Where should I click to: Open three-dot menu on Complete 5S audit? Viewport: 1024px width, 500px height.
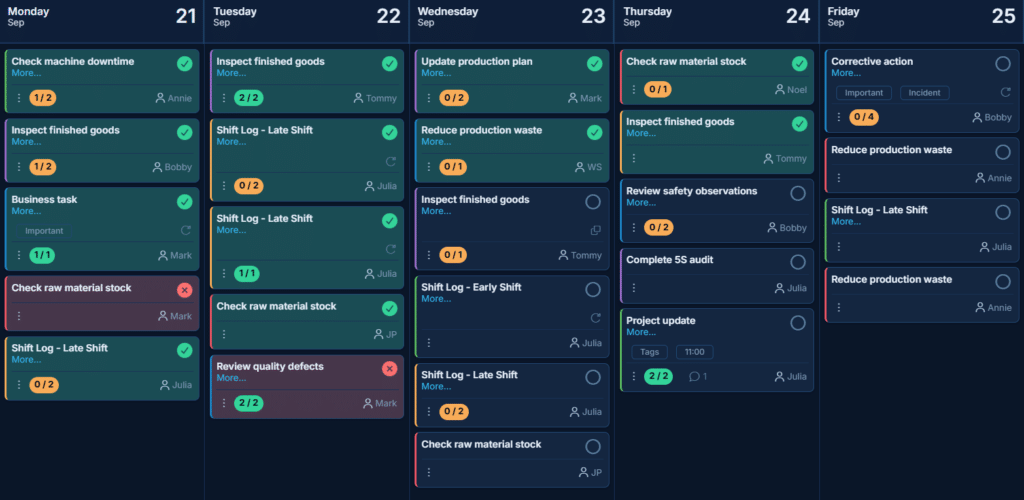click(633, 288)
